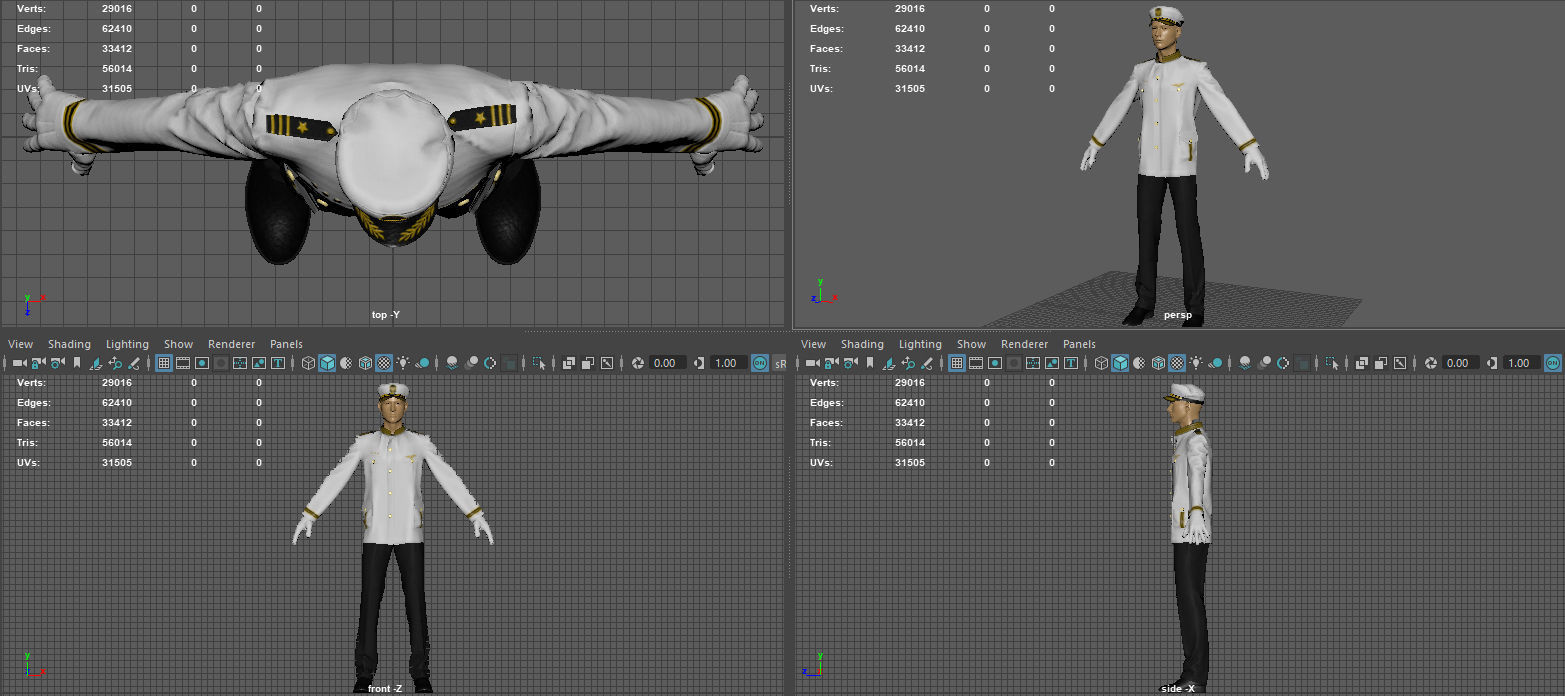
Task: Click X-Ray Active Components in front view panel
Action: 587,363
